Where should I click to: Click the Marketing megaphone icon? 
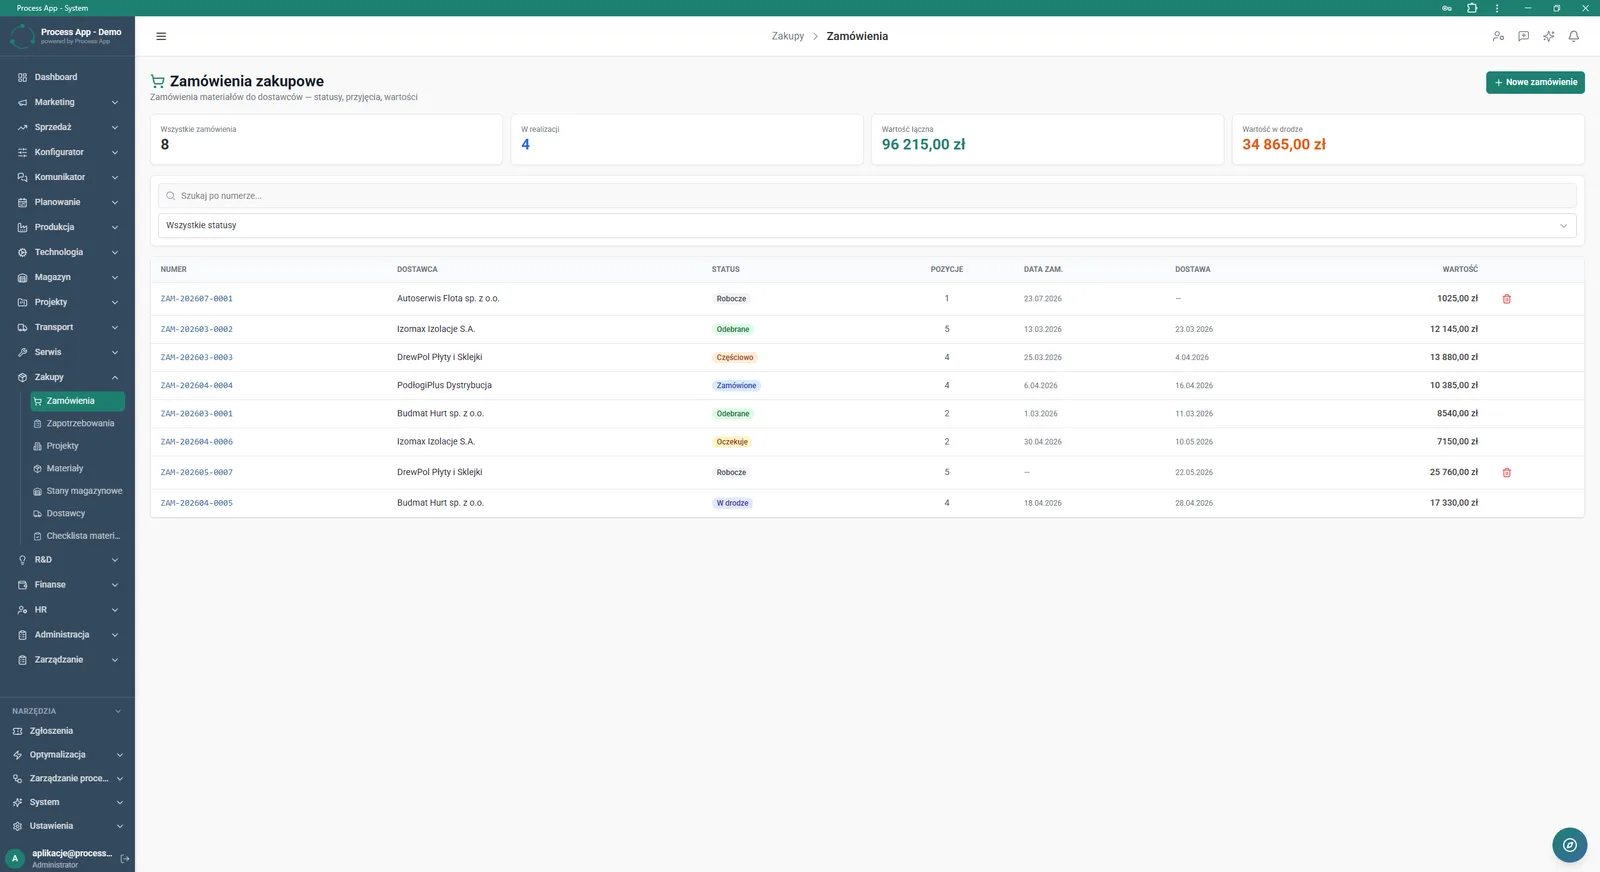click(x=22, y=102)
